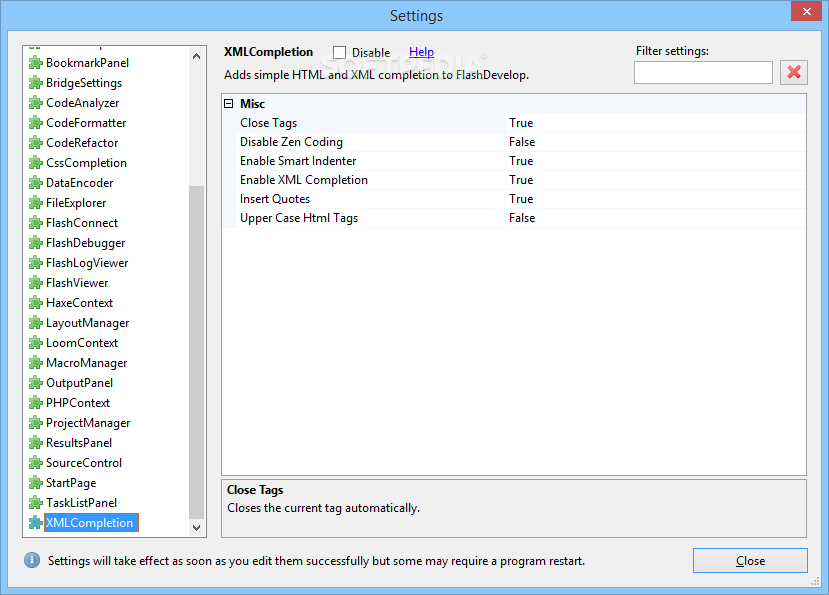Focus the Filter settings text box
The image size is (829, 595).
coord(703,72)
